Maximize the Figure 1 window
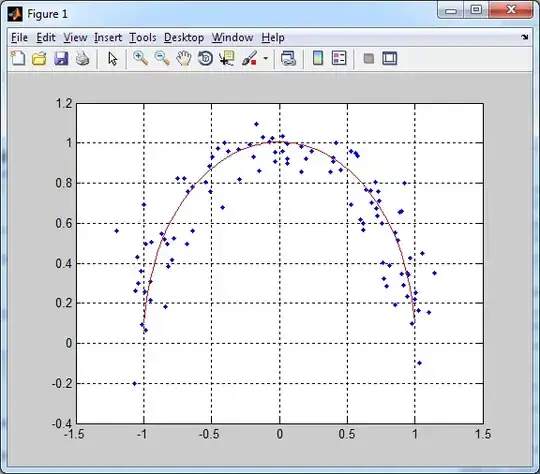This screenshot has width=540, height=474. point(476,10)
